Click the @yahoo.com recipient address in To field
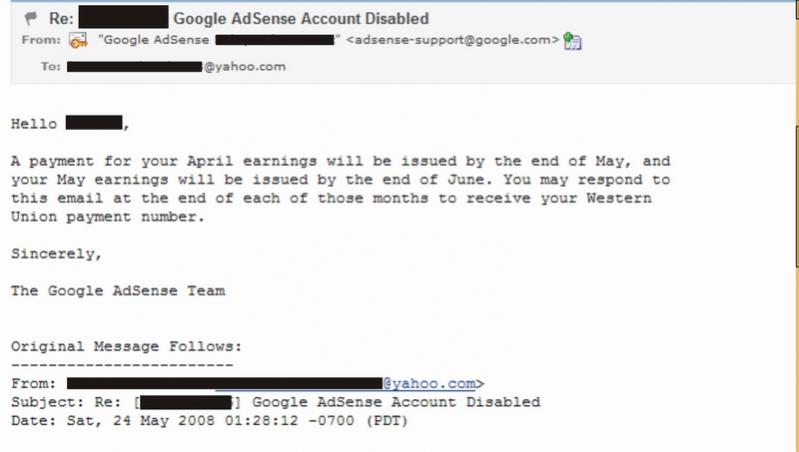The height and width of the screenshot is (452, 799). coord(245,66)
